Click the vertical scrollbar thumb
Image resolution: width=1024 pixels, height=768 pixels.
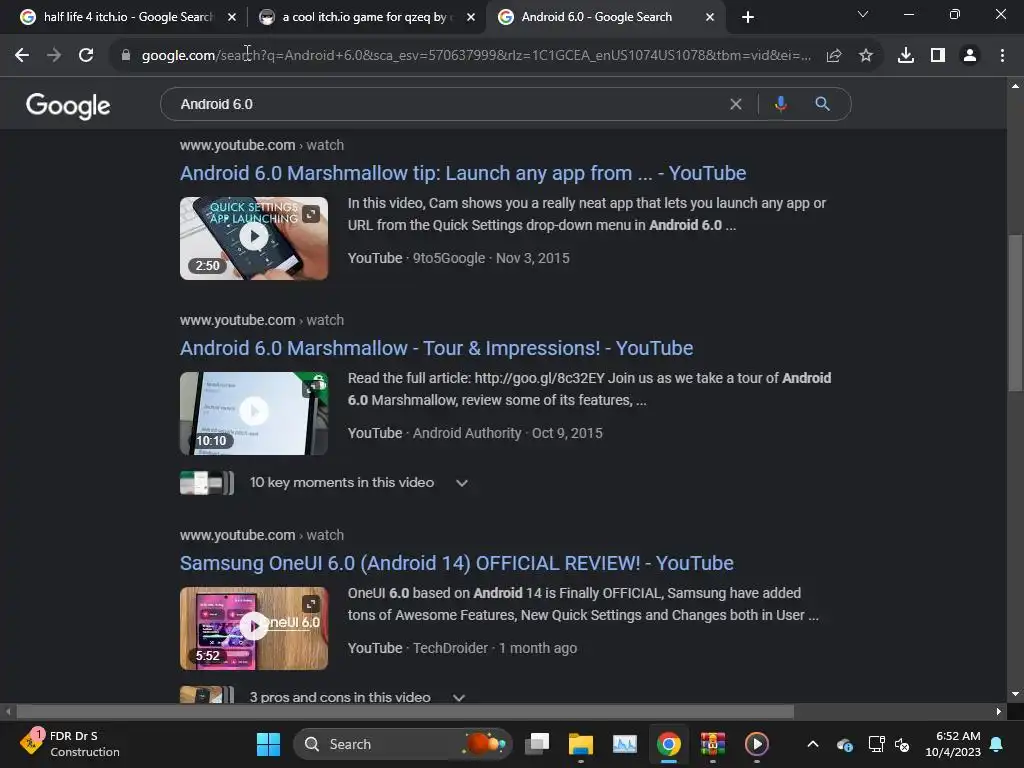click(1015, 313)
